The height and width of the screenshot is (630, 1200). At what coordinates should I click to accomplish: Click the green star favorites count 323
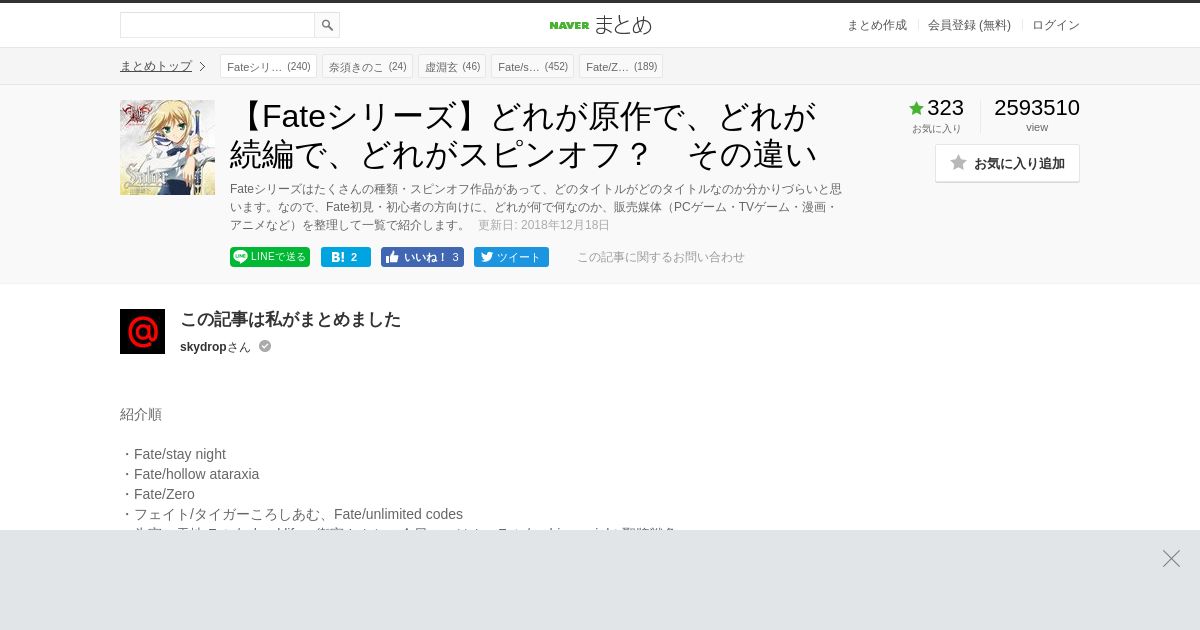[936, 108]
